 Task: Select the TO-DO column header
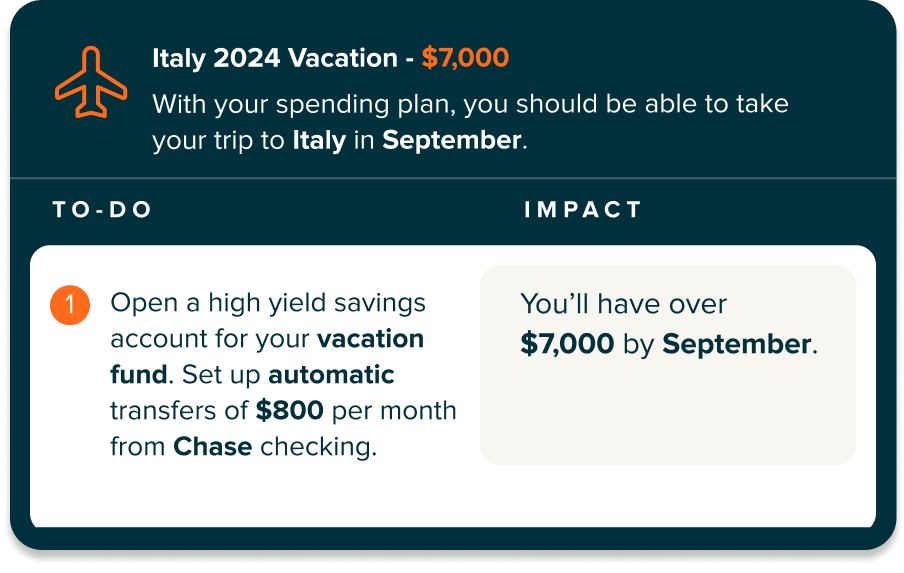point(102,210)
